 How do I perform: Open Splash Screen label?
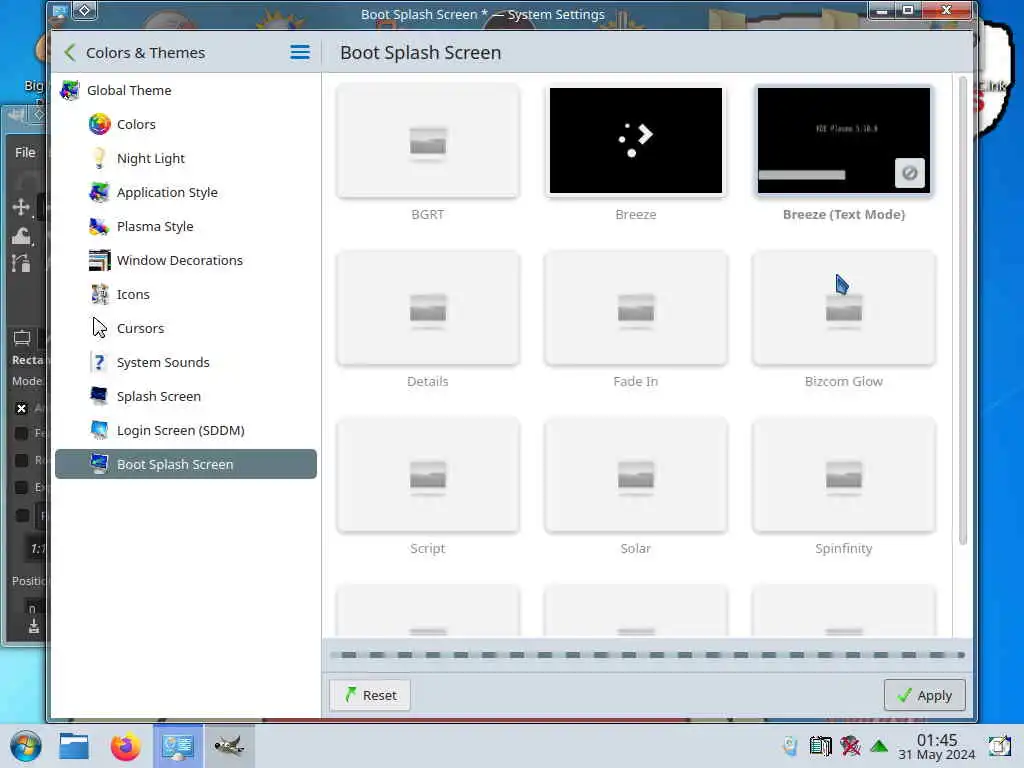click(x=159, y=396)
